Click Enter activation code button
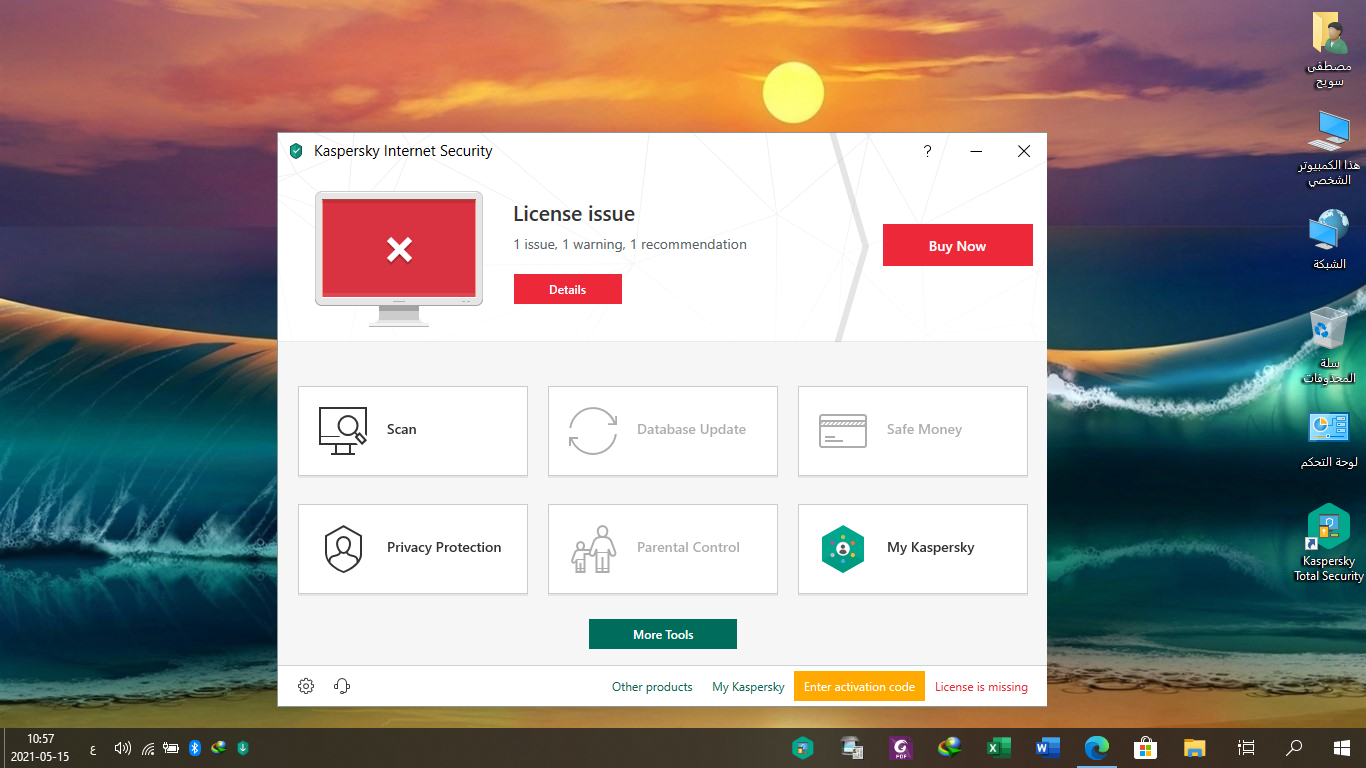 (859, 686)
